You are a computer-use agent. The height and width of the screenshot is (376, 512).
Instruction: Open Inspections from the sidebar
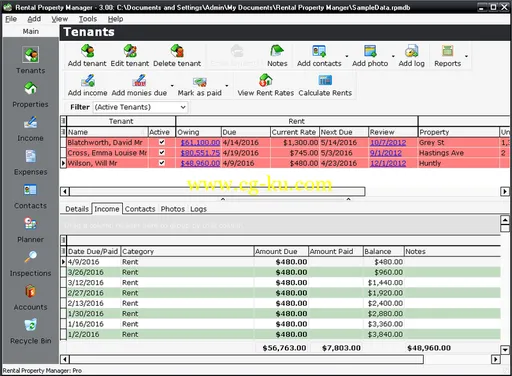[30, 264]
